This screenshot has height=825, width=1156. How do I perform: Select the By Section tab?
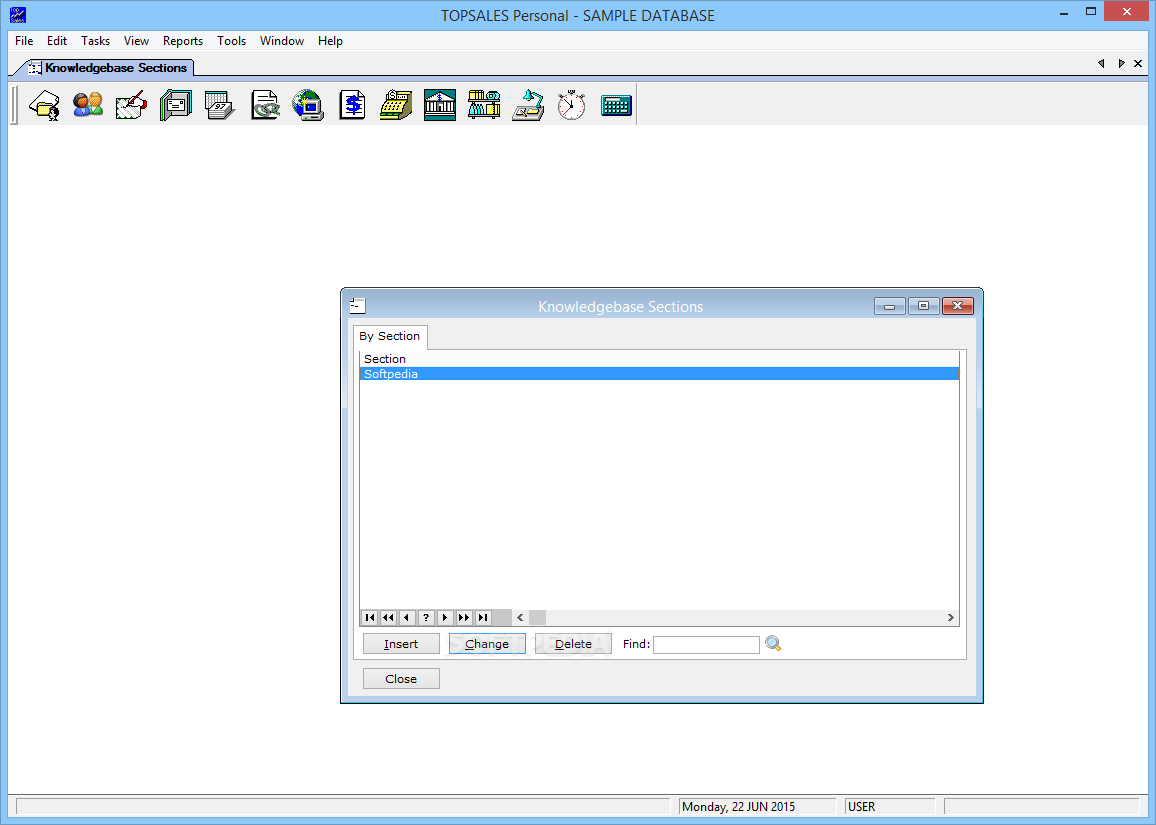[x=389, y=336]
